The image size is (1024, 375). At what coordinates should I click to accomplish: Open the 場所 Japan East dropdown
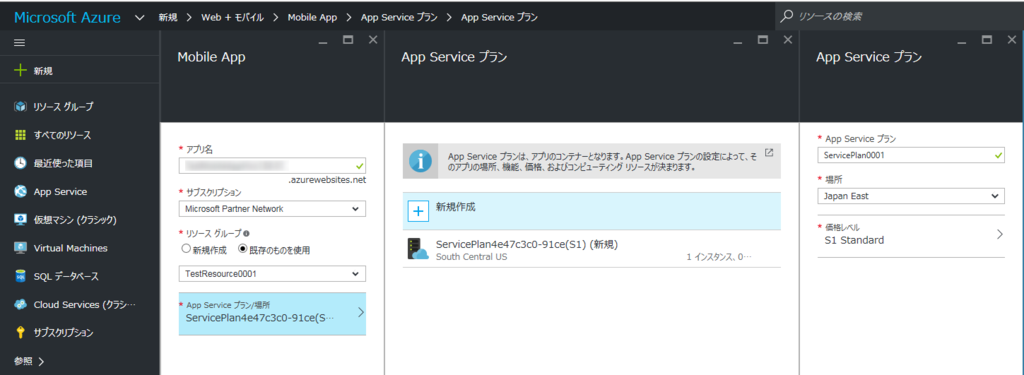click(x=911, y=195)
